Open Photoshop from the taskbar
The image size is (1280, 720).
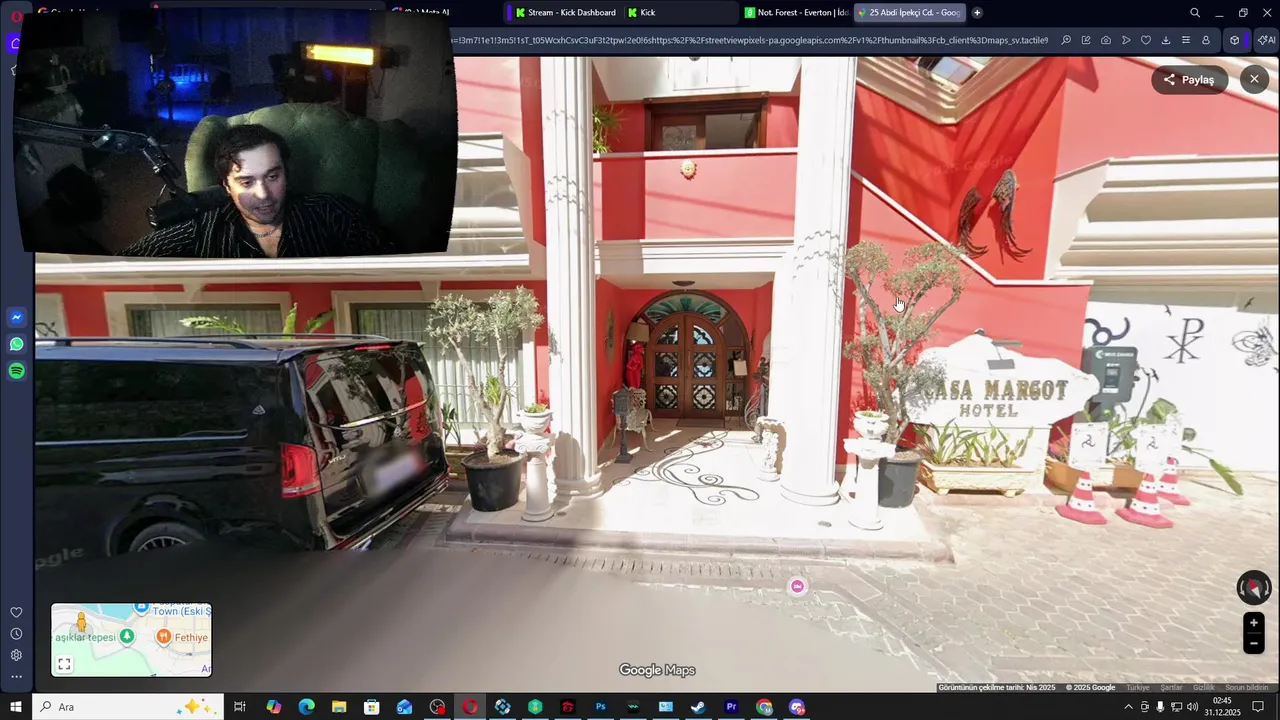[601, 707]
